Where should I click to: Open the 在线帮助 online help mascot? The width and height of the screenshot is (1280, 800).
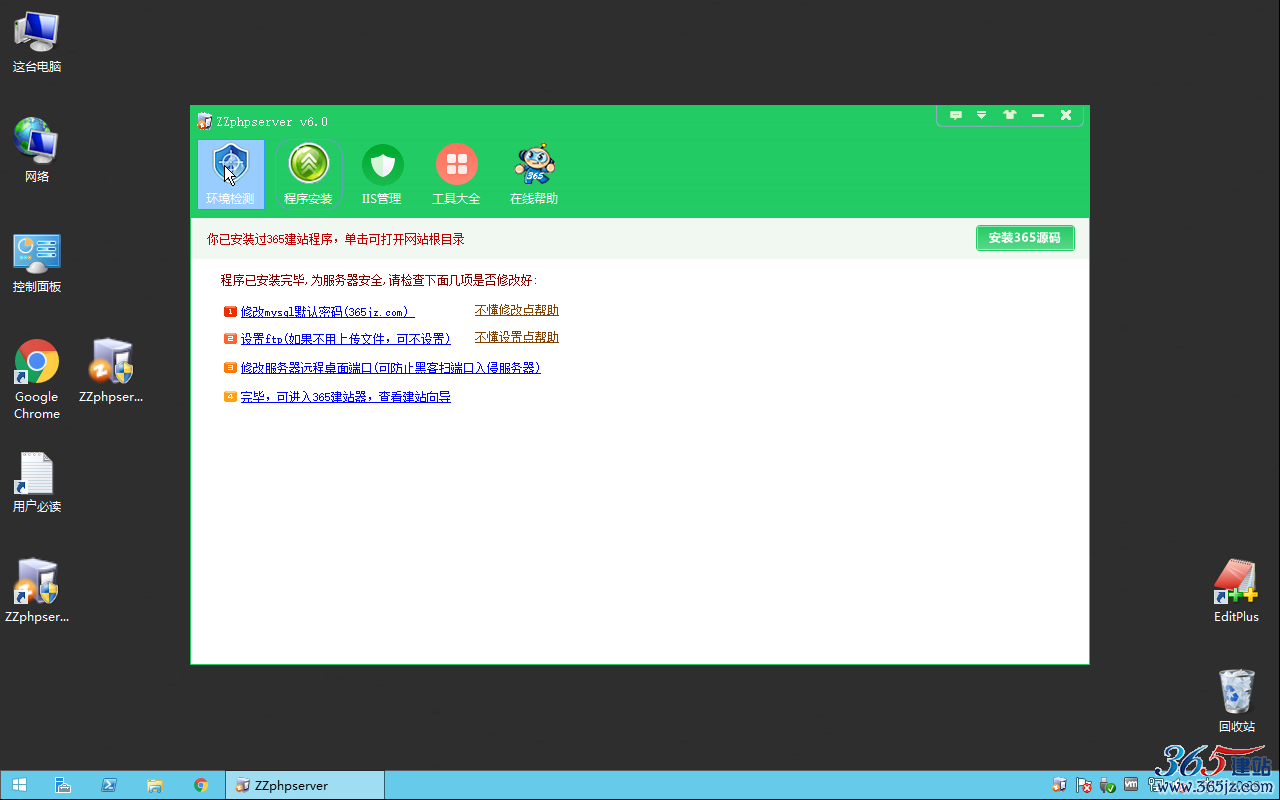pyautogui.click(x=534, y=174)
